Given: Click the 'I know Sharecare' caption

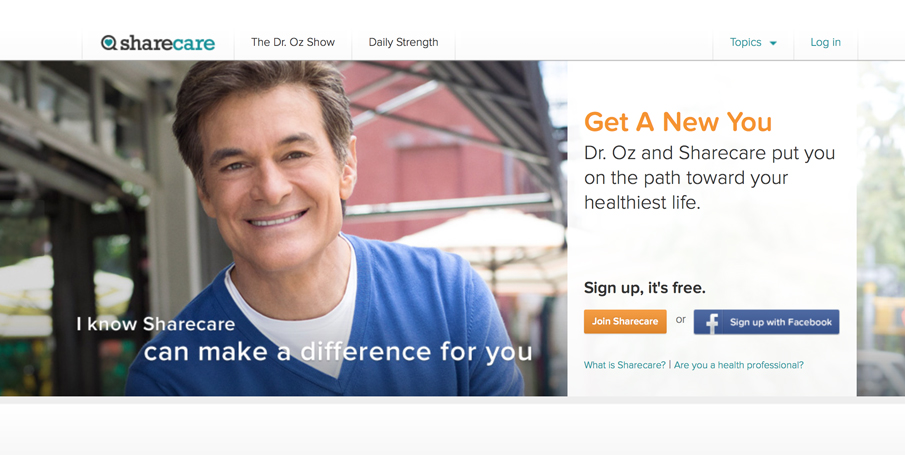Looking at the screenshot, I should (155, 324).
